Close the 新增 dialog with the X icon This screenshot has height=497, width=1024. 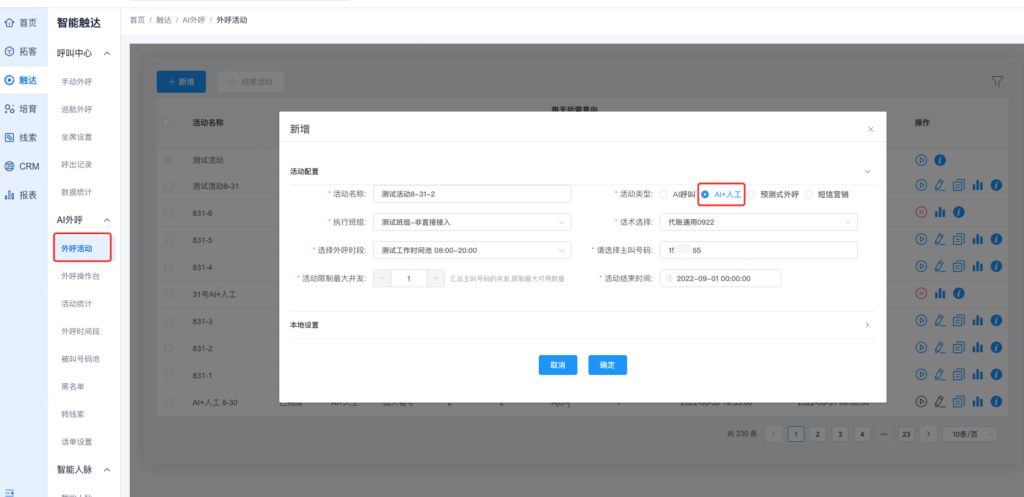870,129
